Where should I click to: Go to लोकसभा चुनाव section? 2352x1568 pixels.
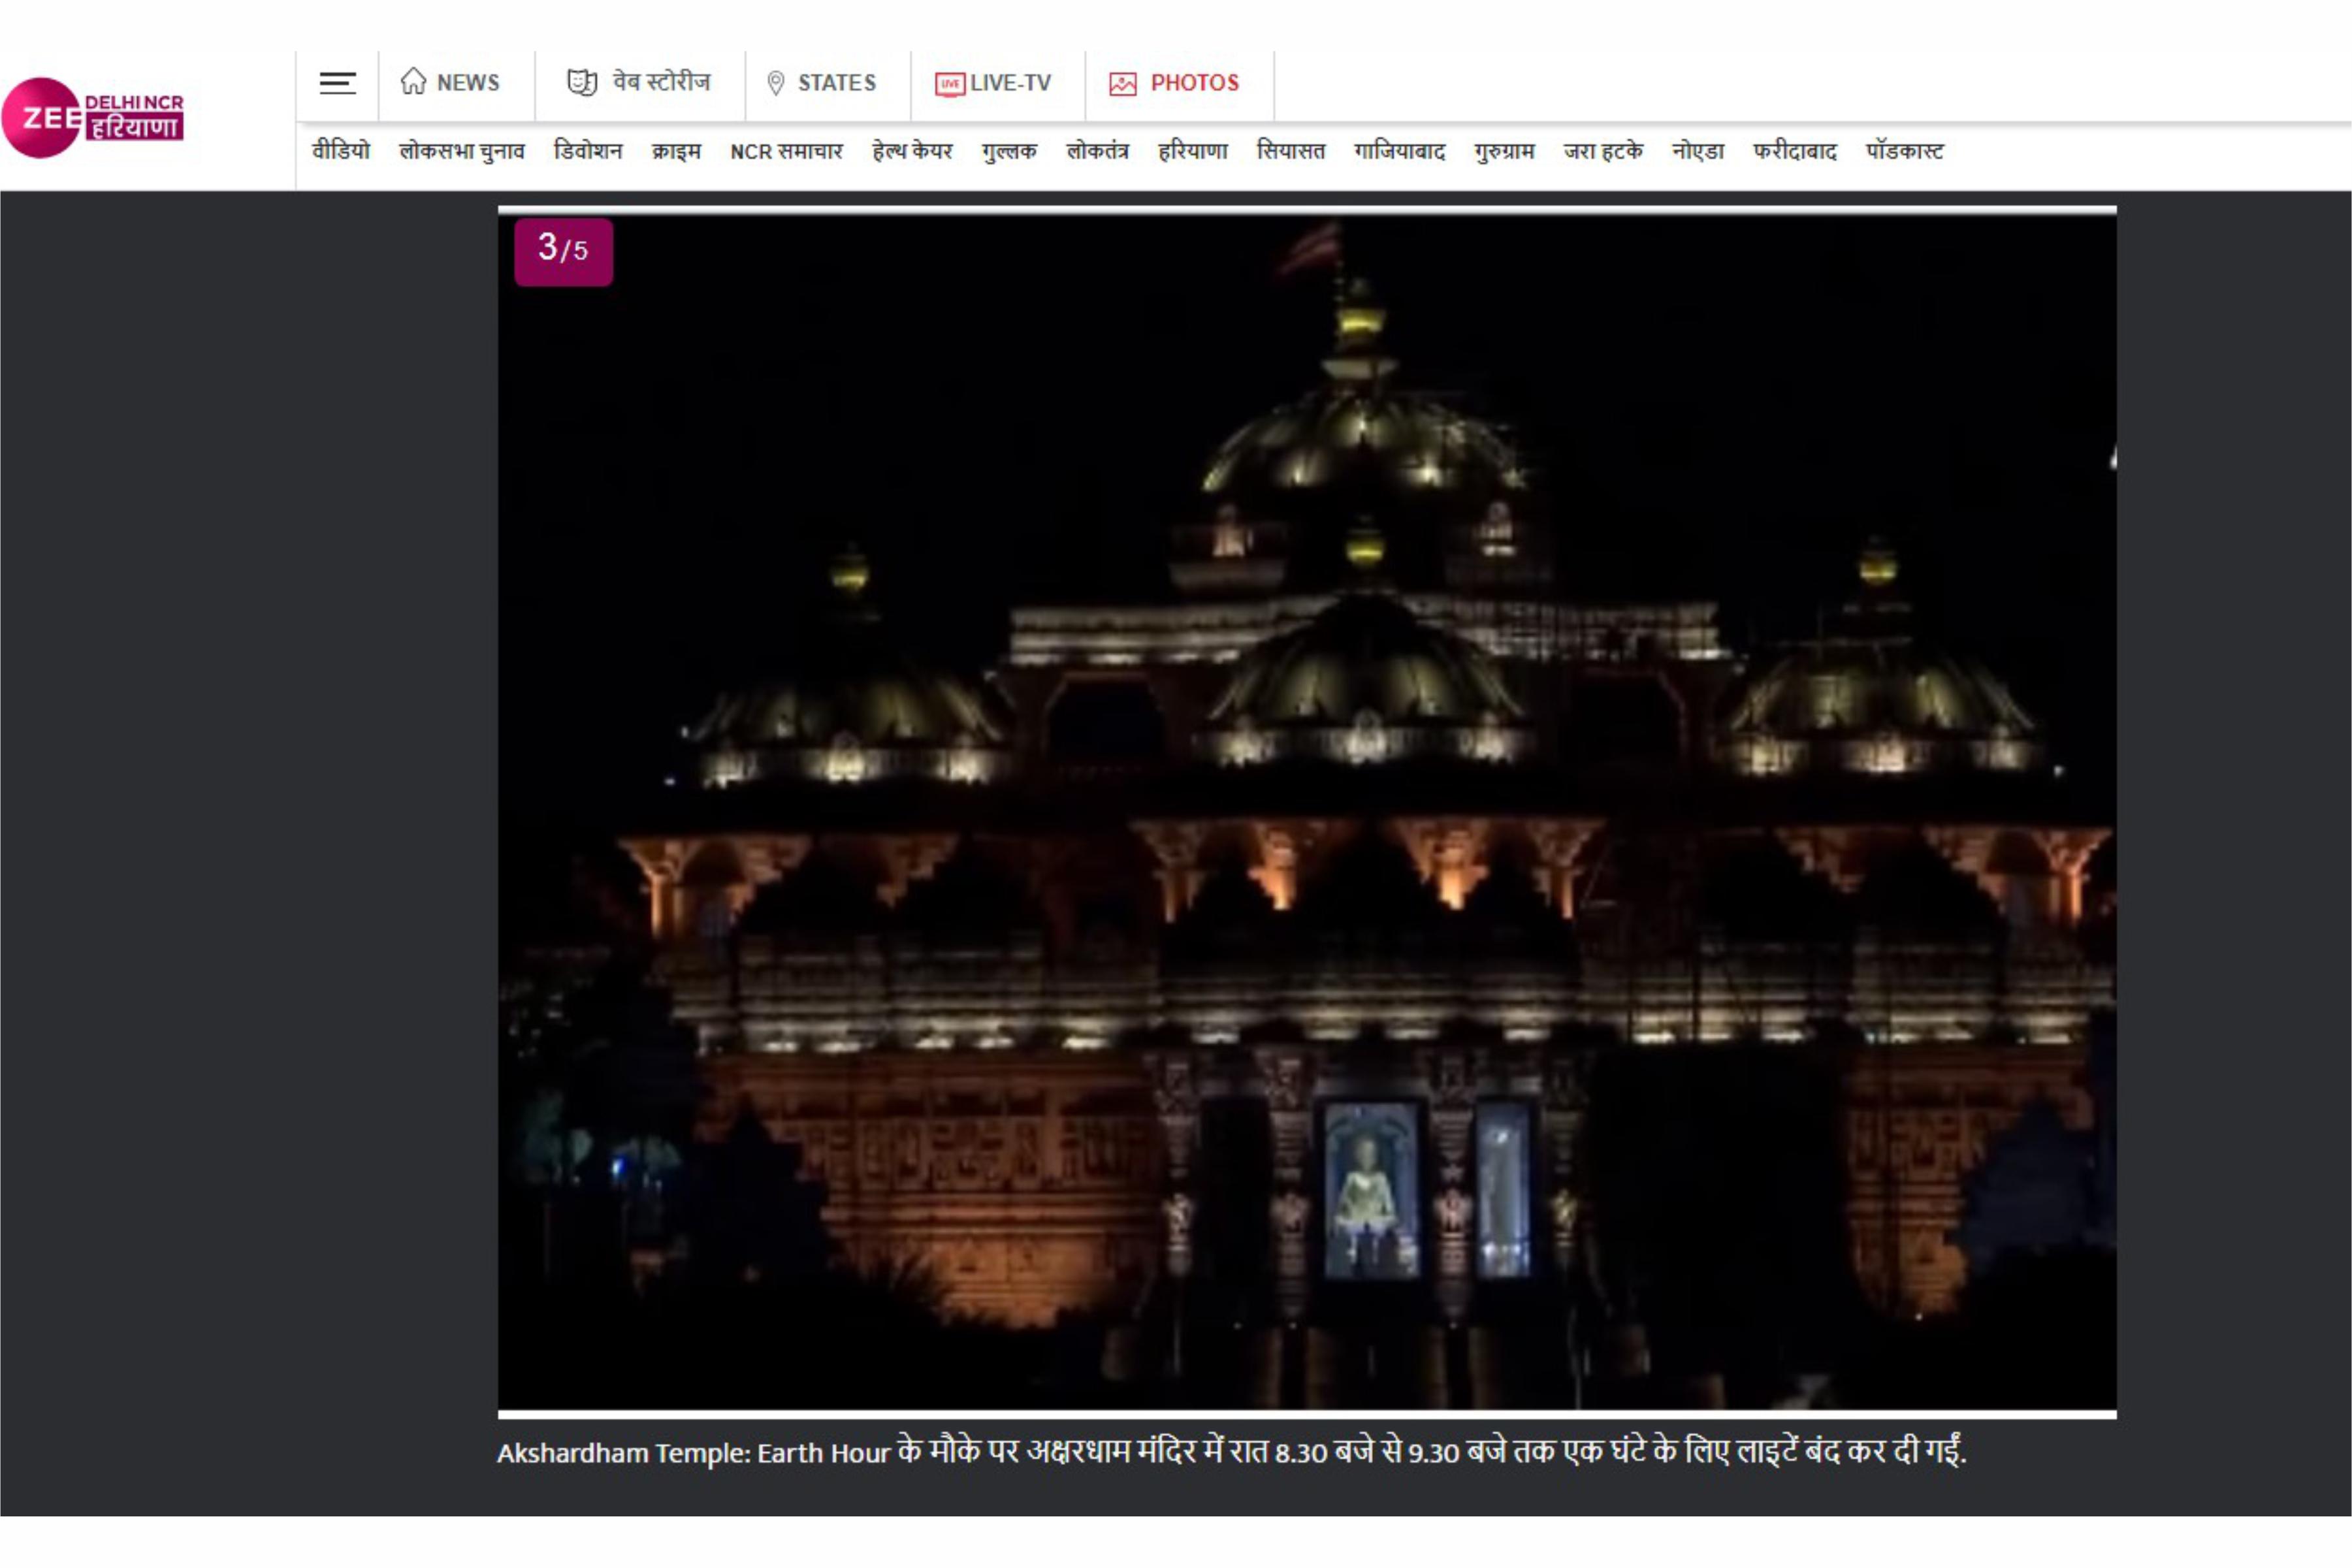[x=461, y=151]
